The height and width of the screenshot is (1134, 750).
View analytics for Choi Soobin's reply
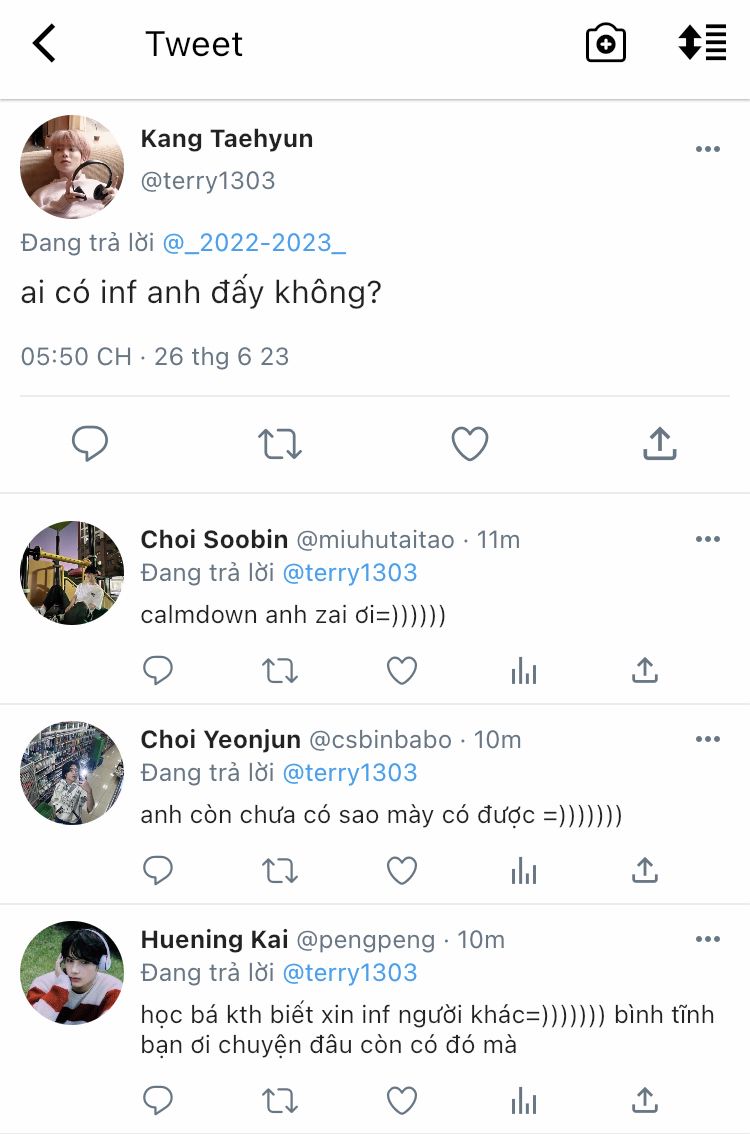pyautogui.click(x=524, y=671)
